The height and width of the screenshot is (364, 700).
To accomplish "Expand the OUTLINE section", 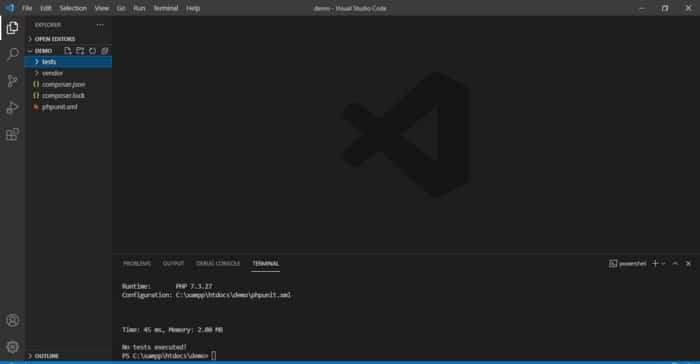I will (x=68, y=356).
